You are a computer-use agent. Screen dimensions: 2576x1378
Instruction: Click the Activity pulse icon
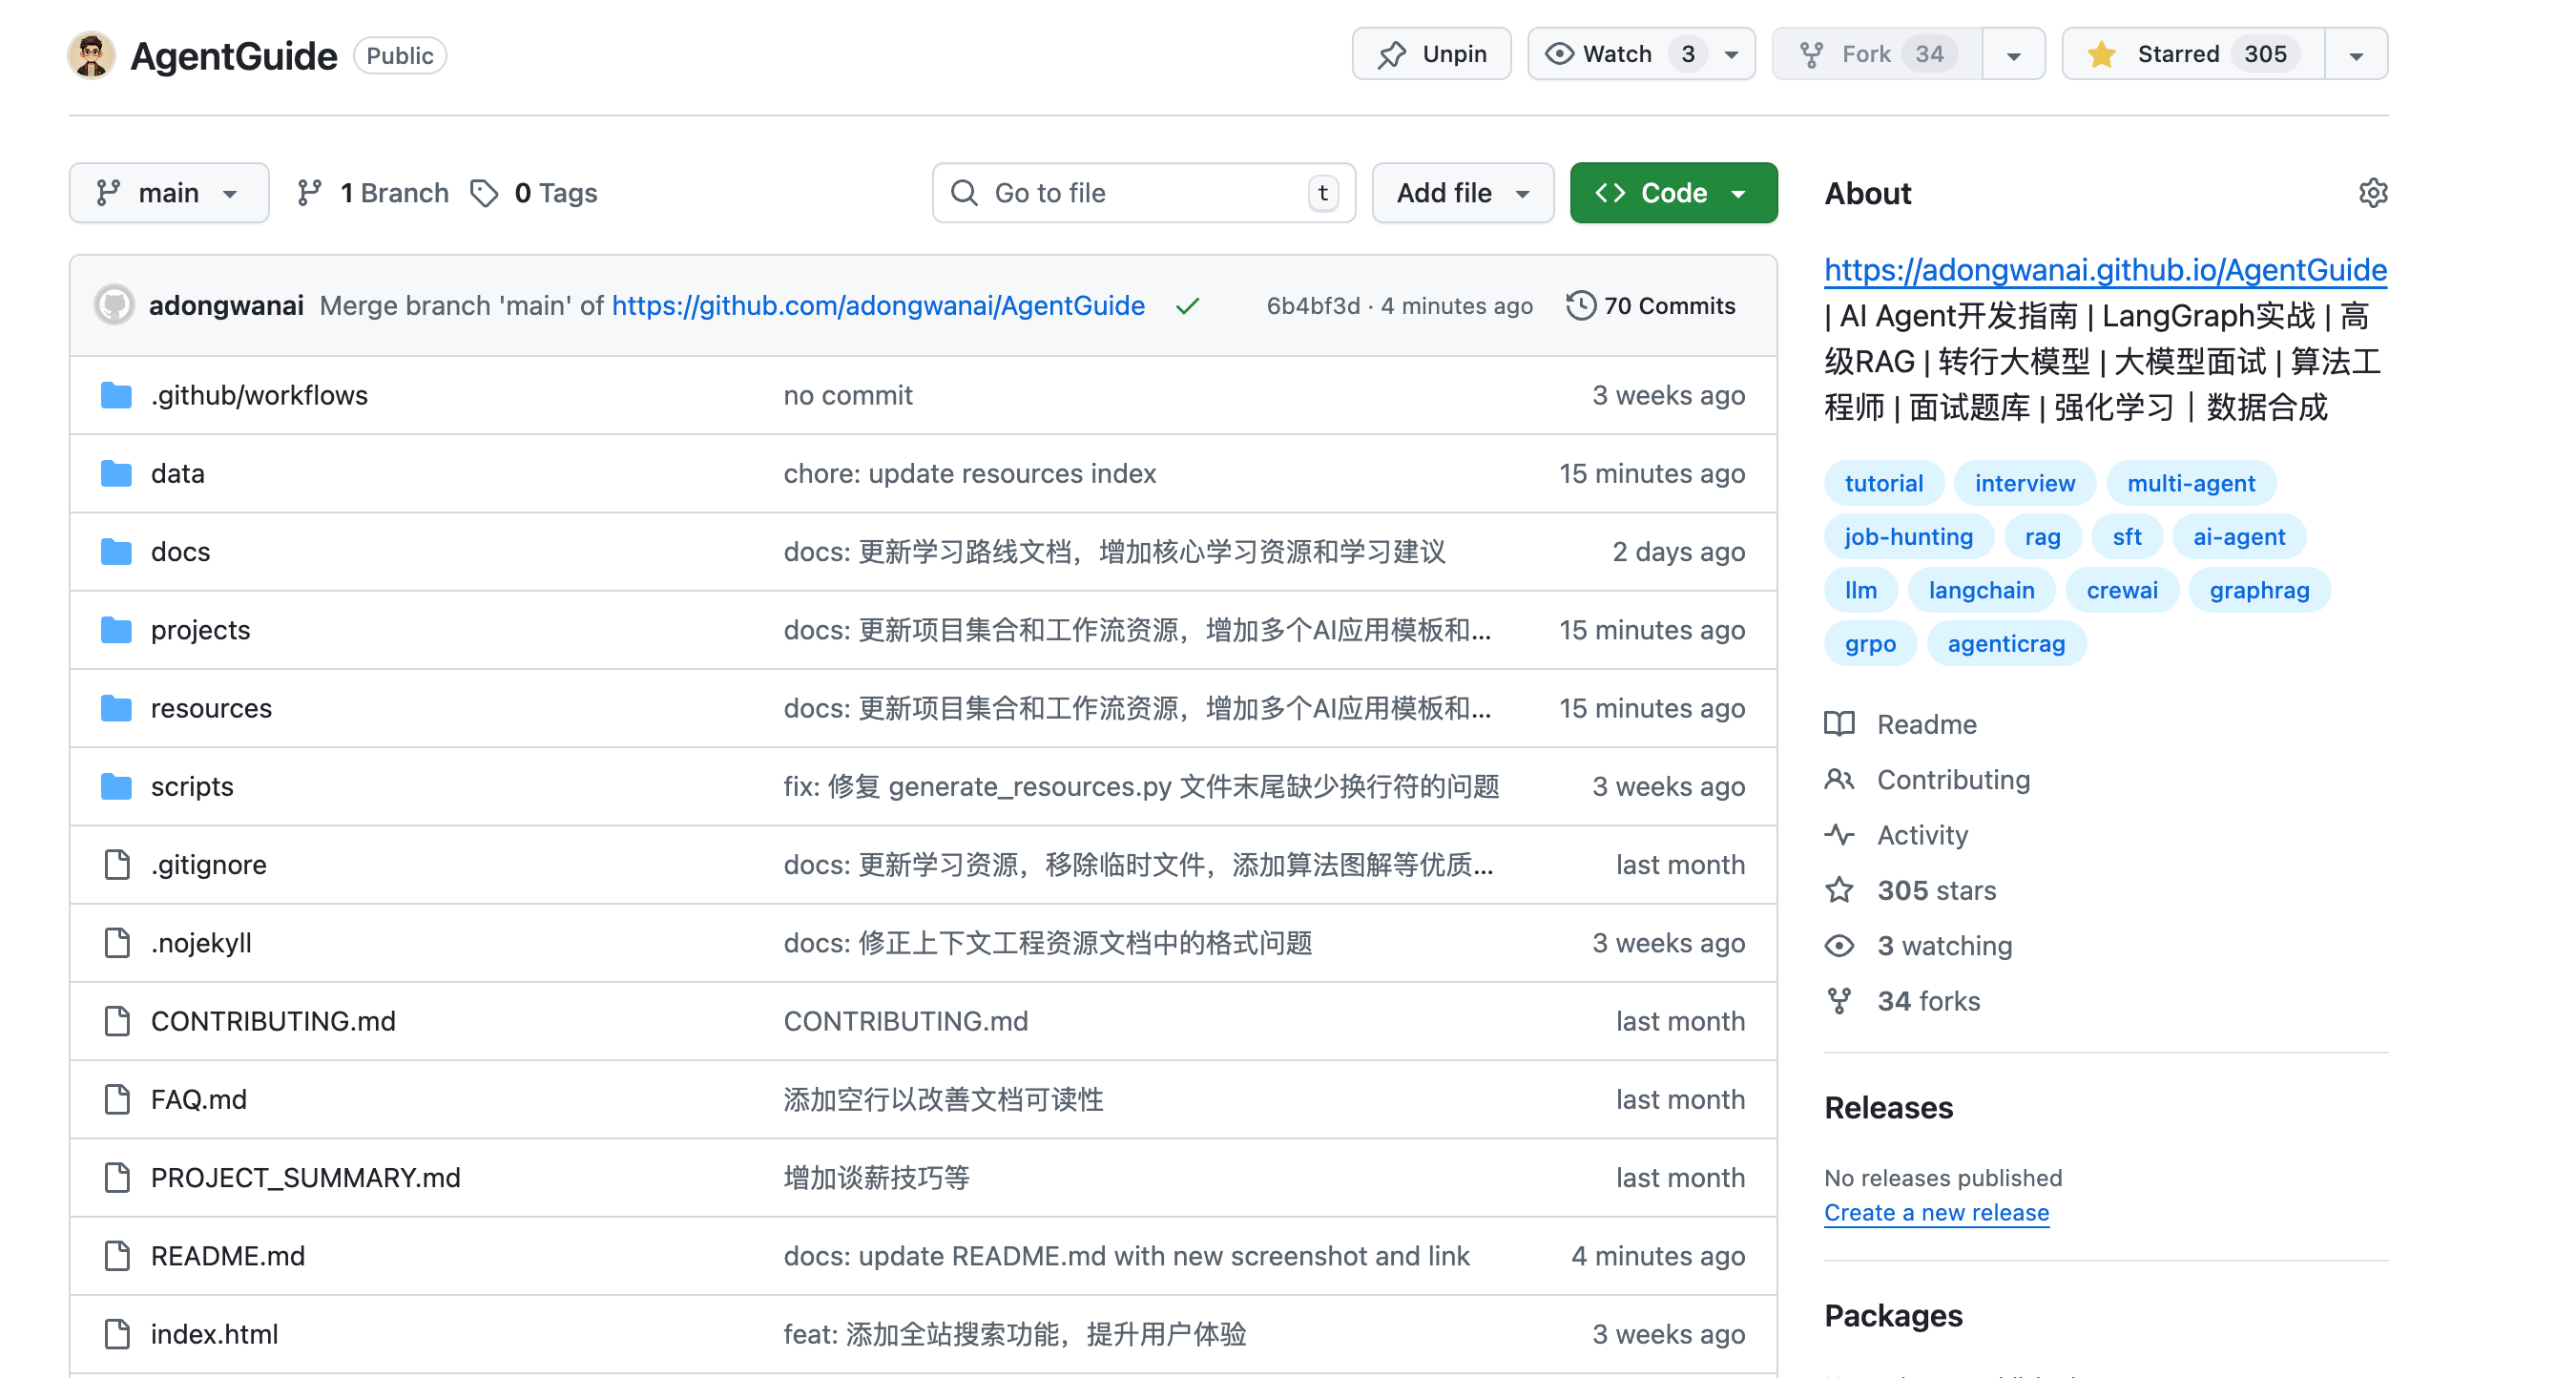pos(1839,835)
